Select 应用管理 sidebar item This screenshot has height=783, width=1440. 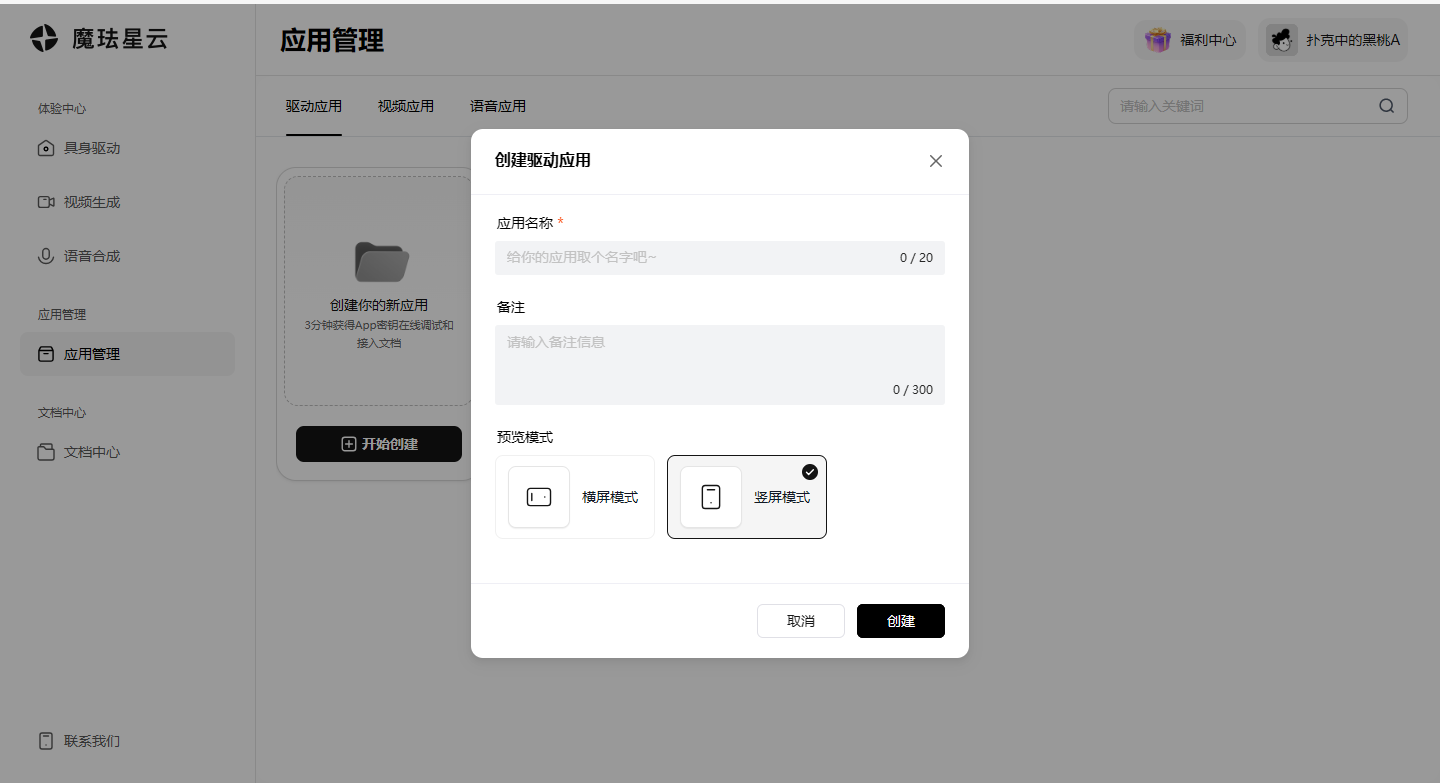tap(127, 354)
